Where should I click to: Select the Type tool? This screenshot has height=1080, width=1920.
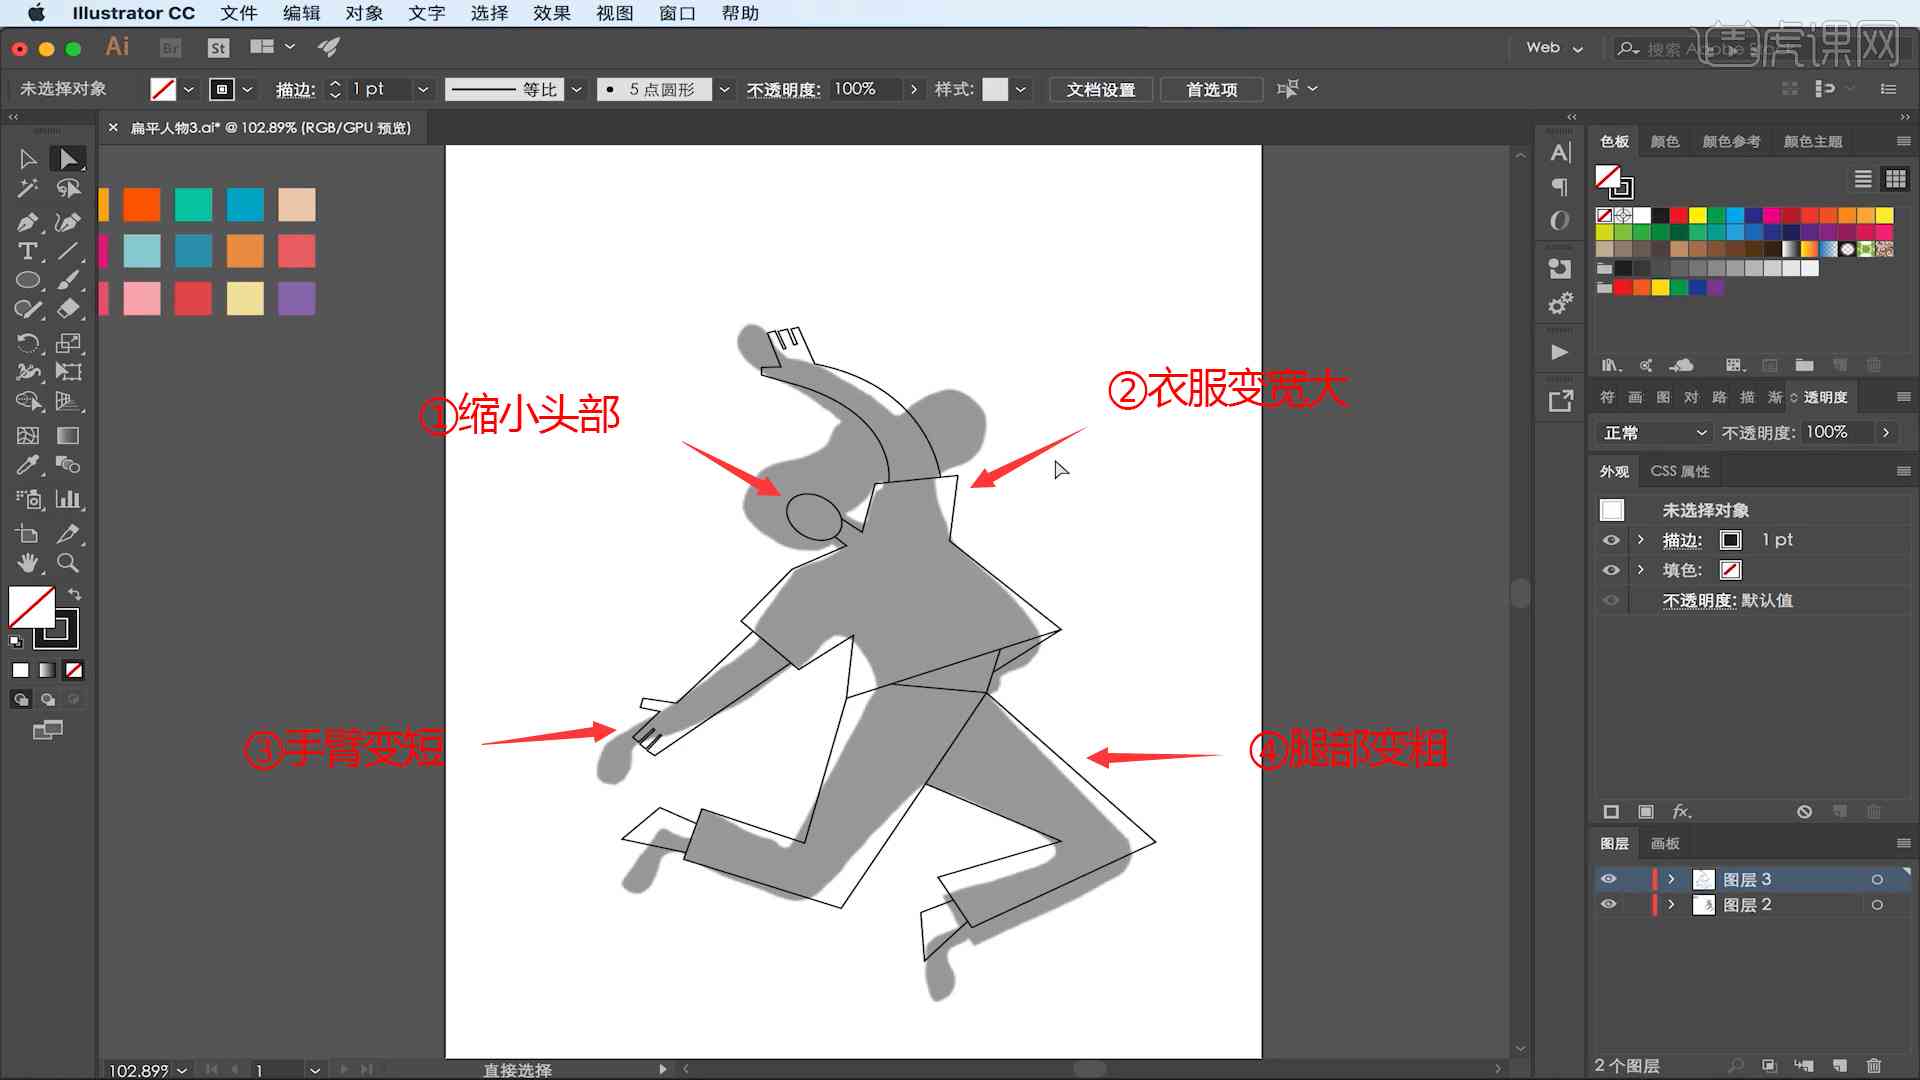point(26,251)
